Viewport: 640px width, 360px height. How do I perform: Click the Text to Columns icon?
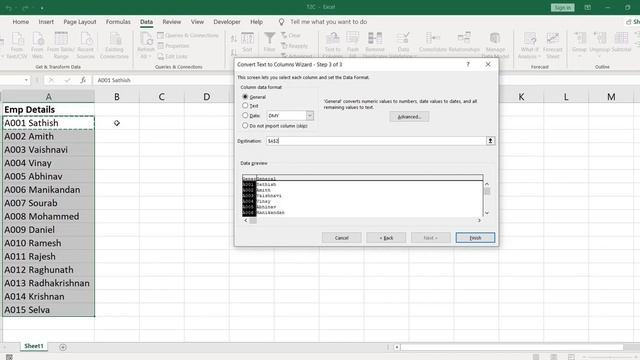tap(333, 45)
